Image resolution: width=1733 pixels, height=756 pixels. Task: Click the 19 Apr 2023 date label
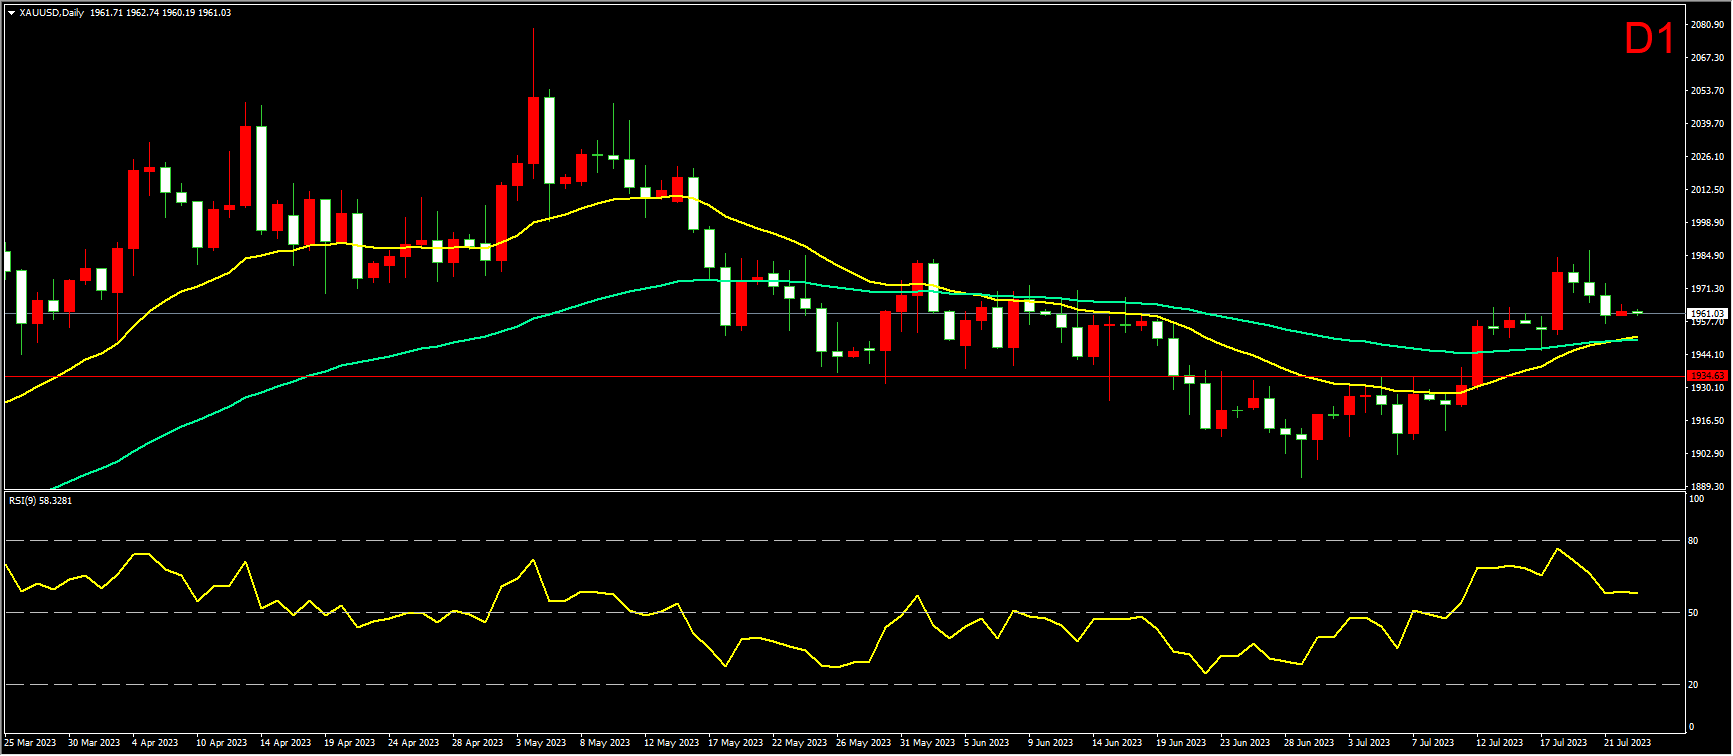(350, 743)
